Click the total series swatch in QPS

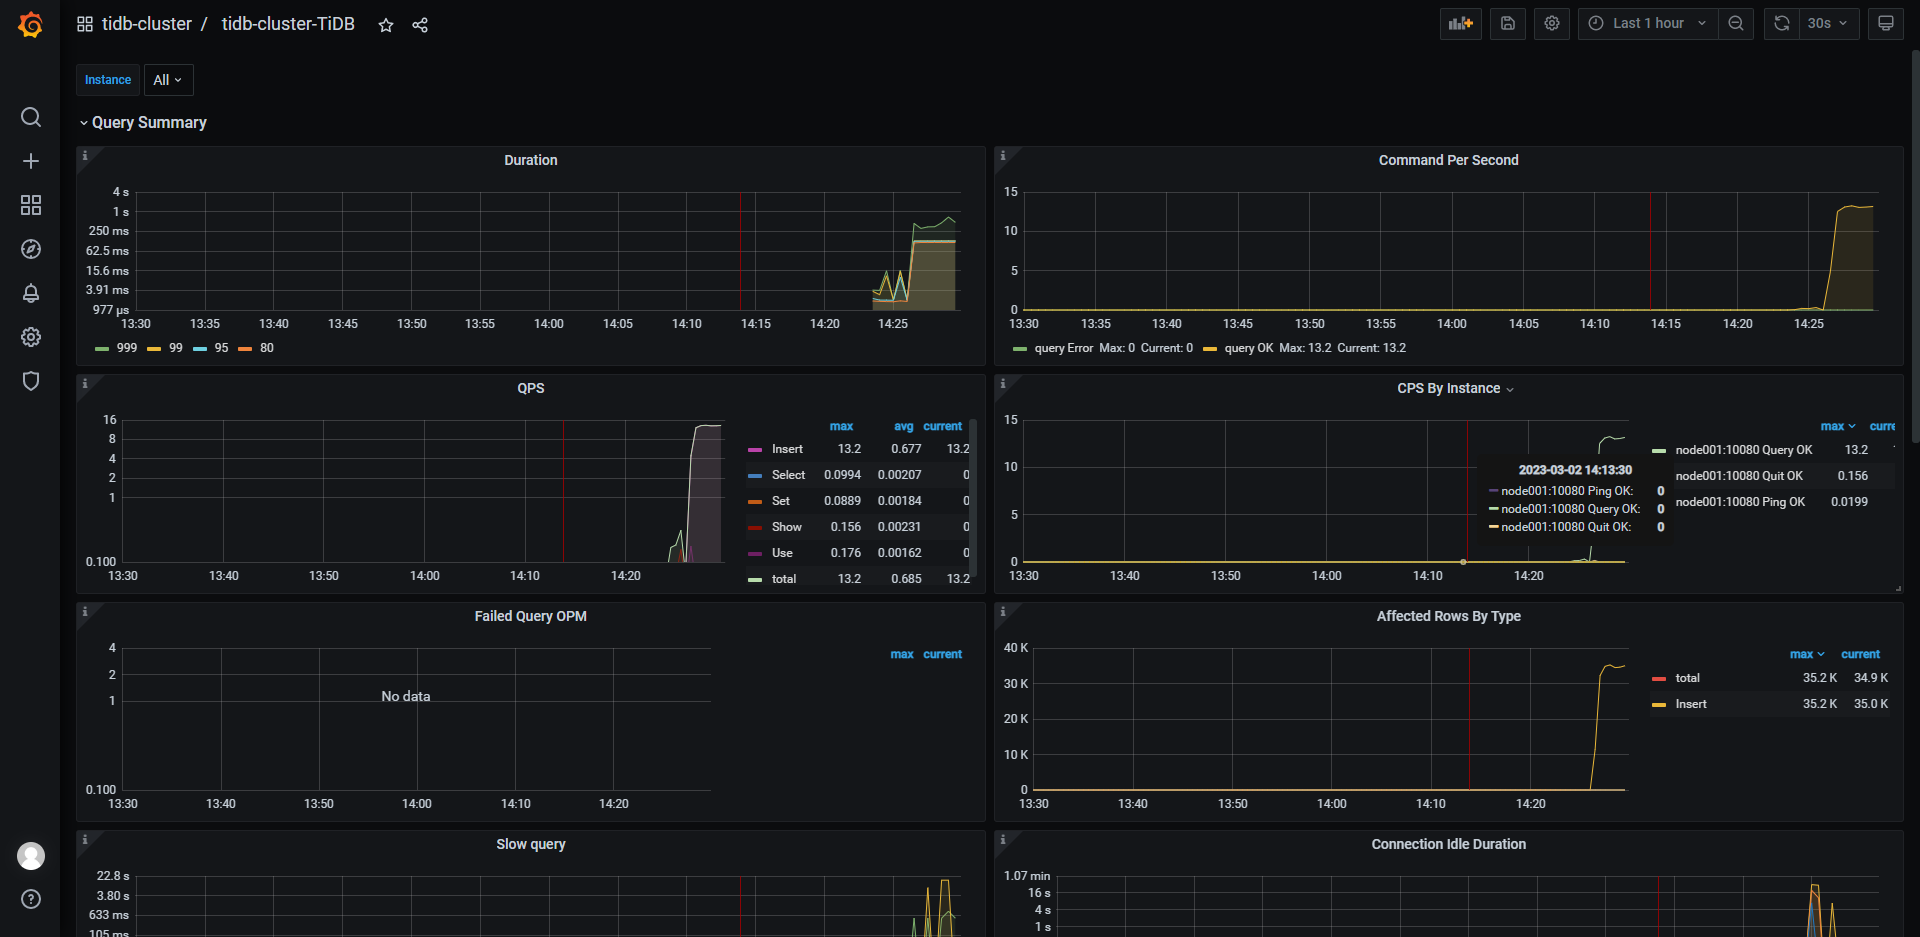755,579
